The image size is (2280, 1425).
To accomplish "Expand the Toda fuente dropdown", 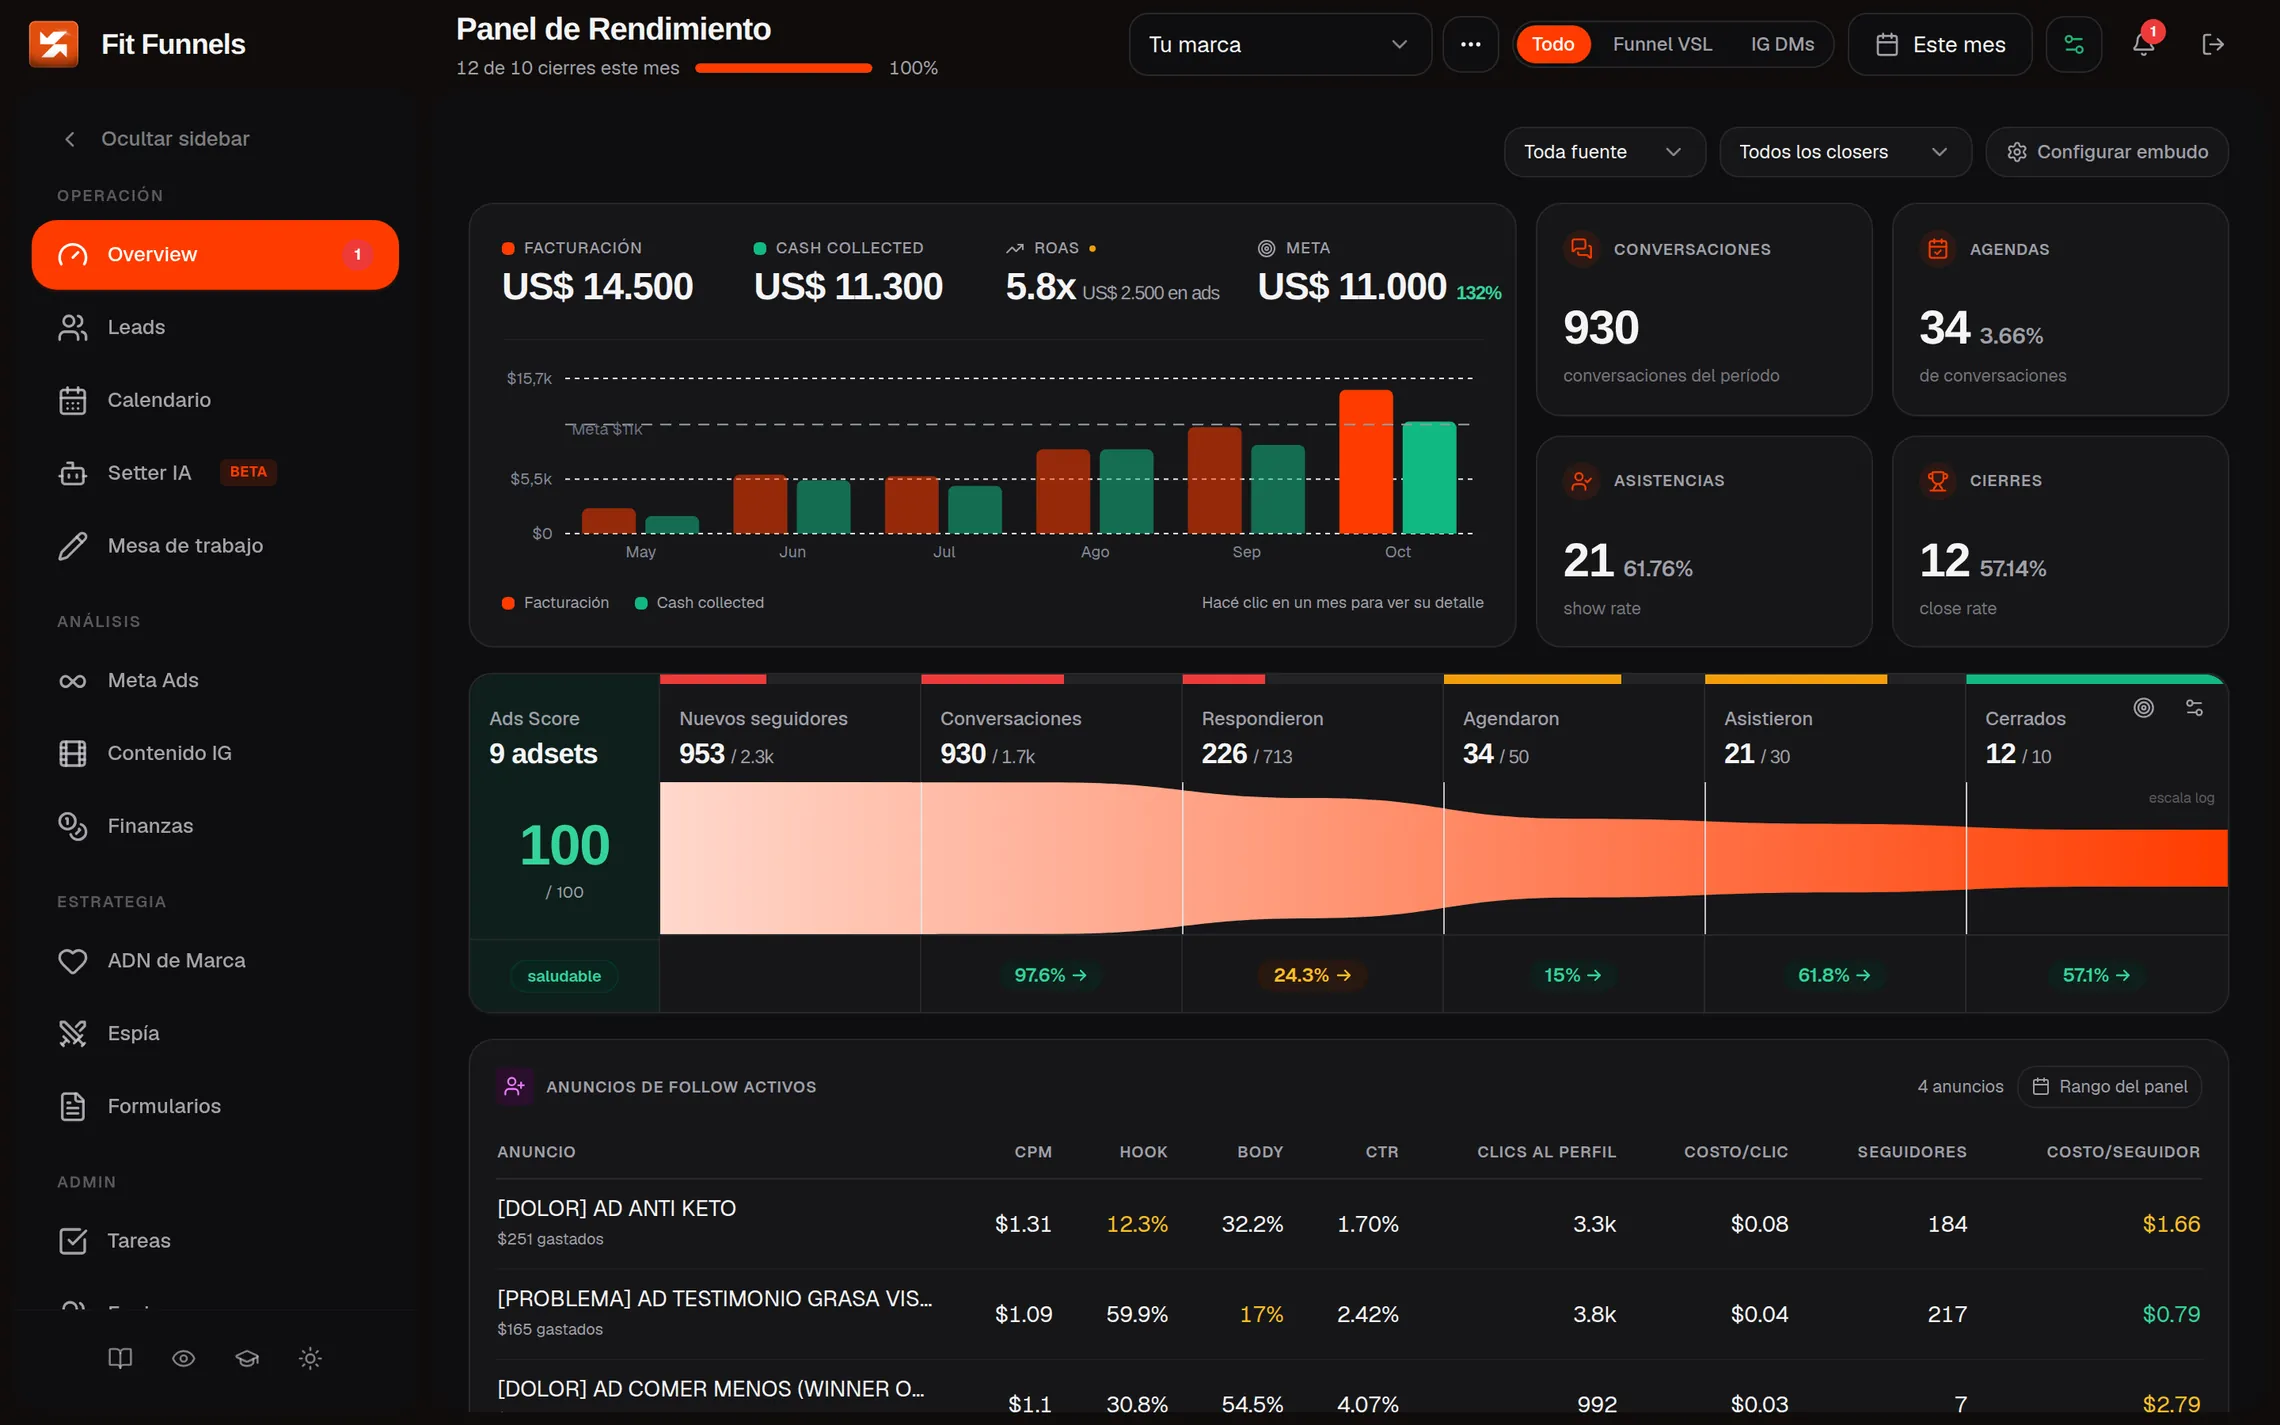I will (x=1603, y=152).
